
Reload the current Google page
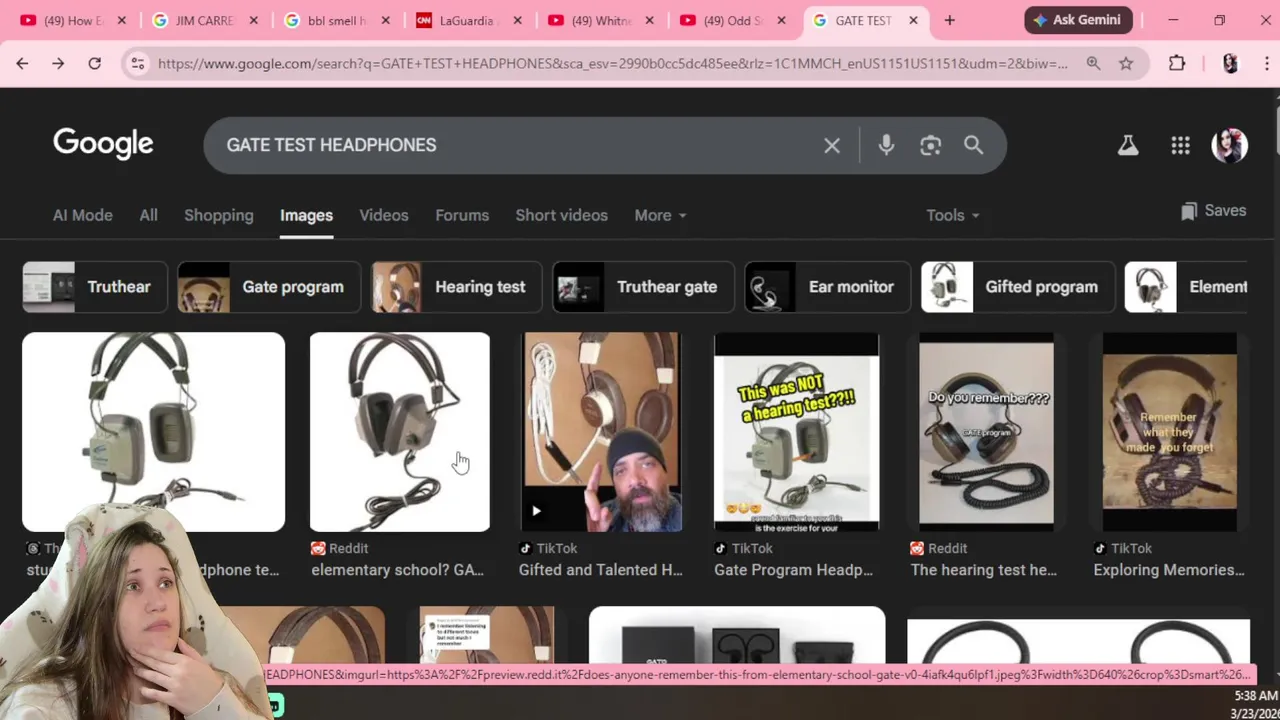click(94, 63)
